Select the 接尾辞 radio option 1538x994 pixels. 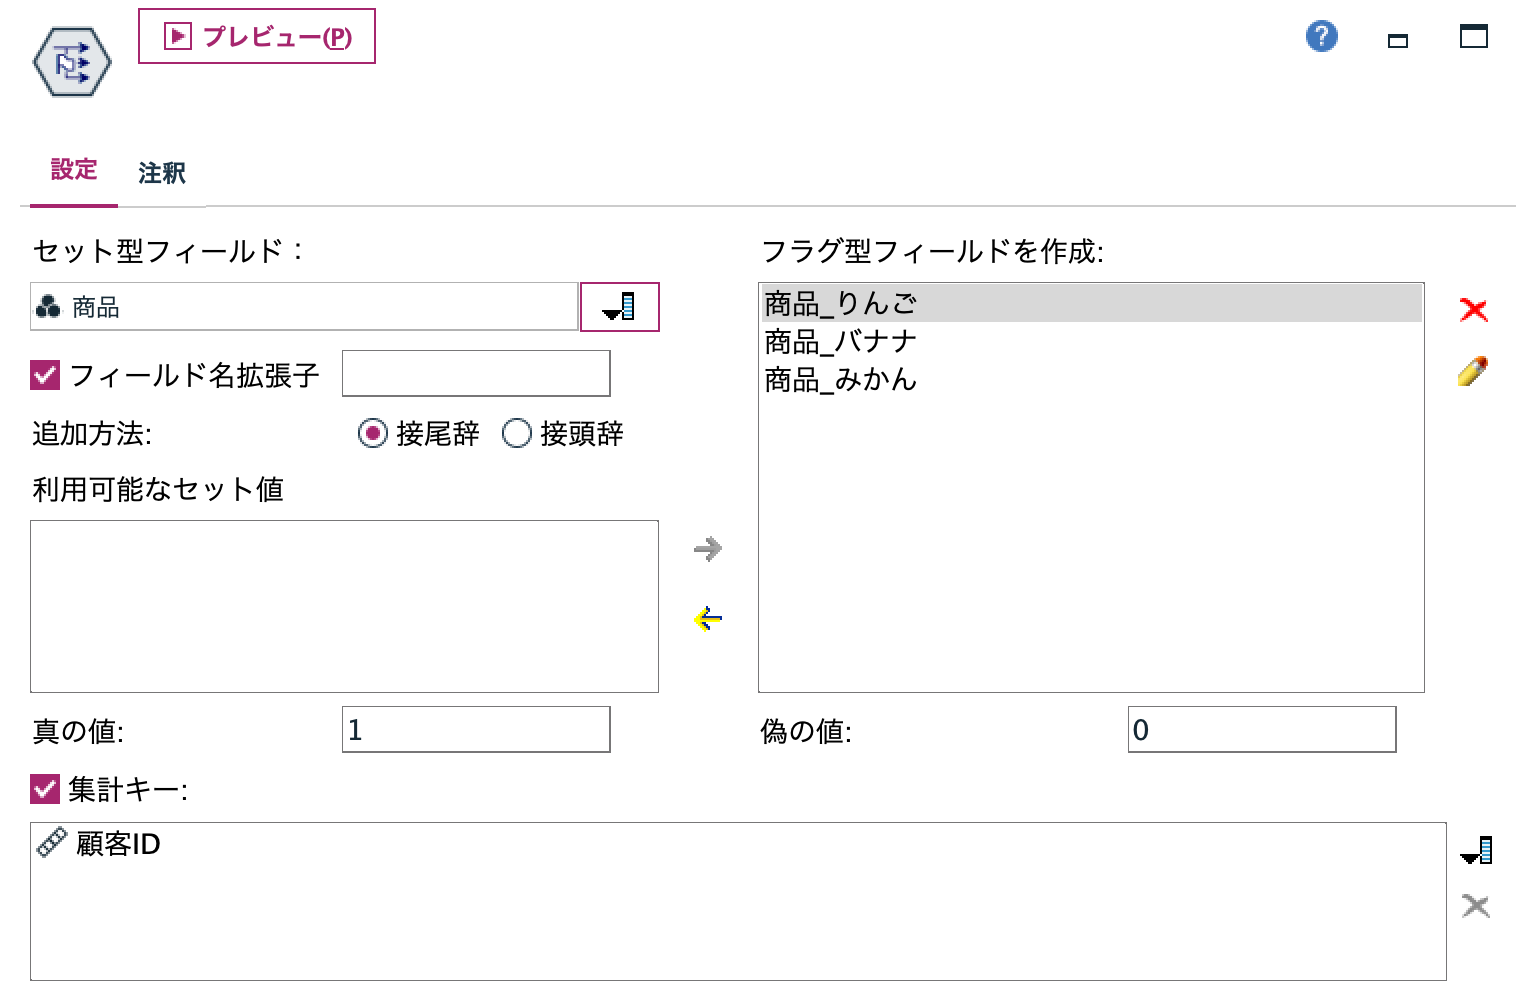coord(373,434)
